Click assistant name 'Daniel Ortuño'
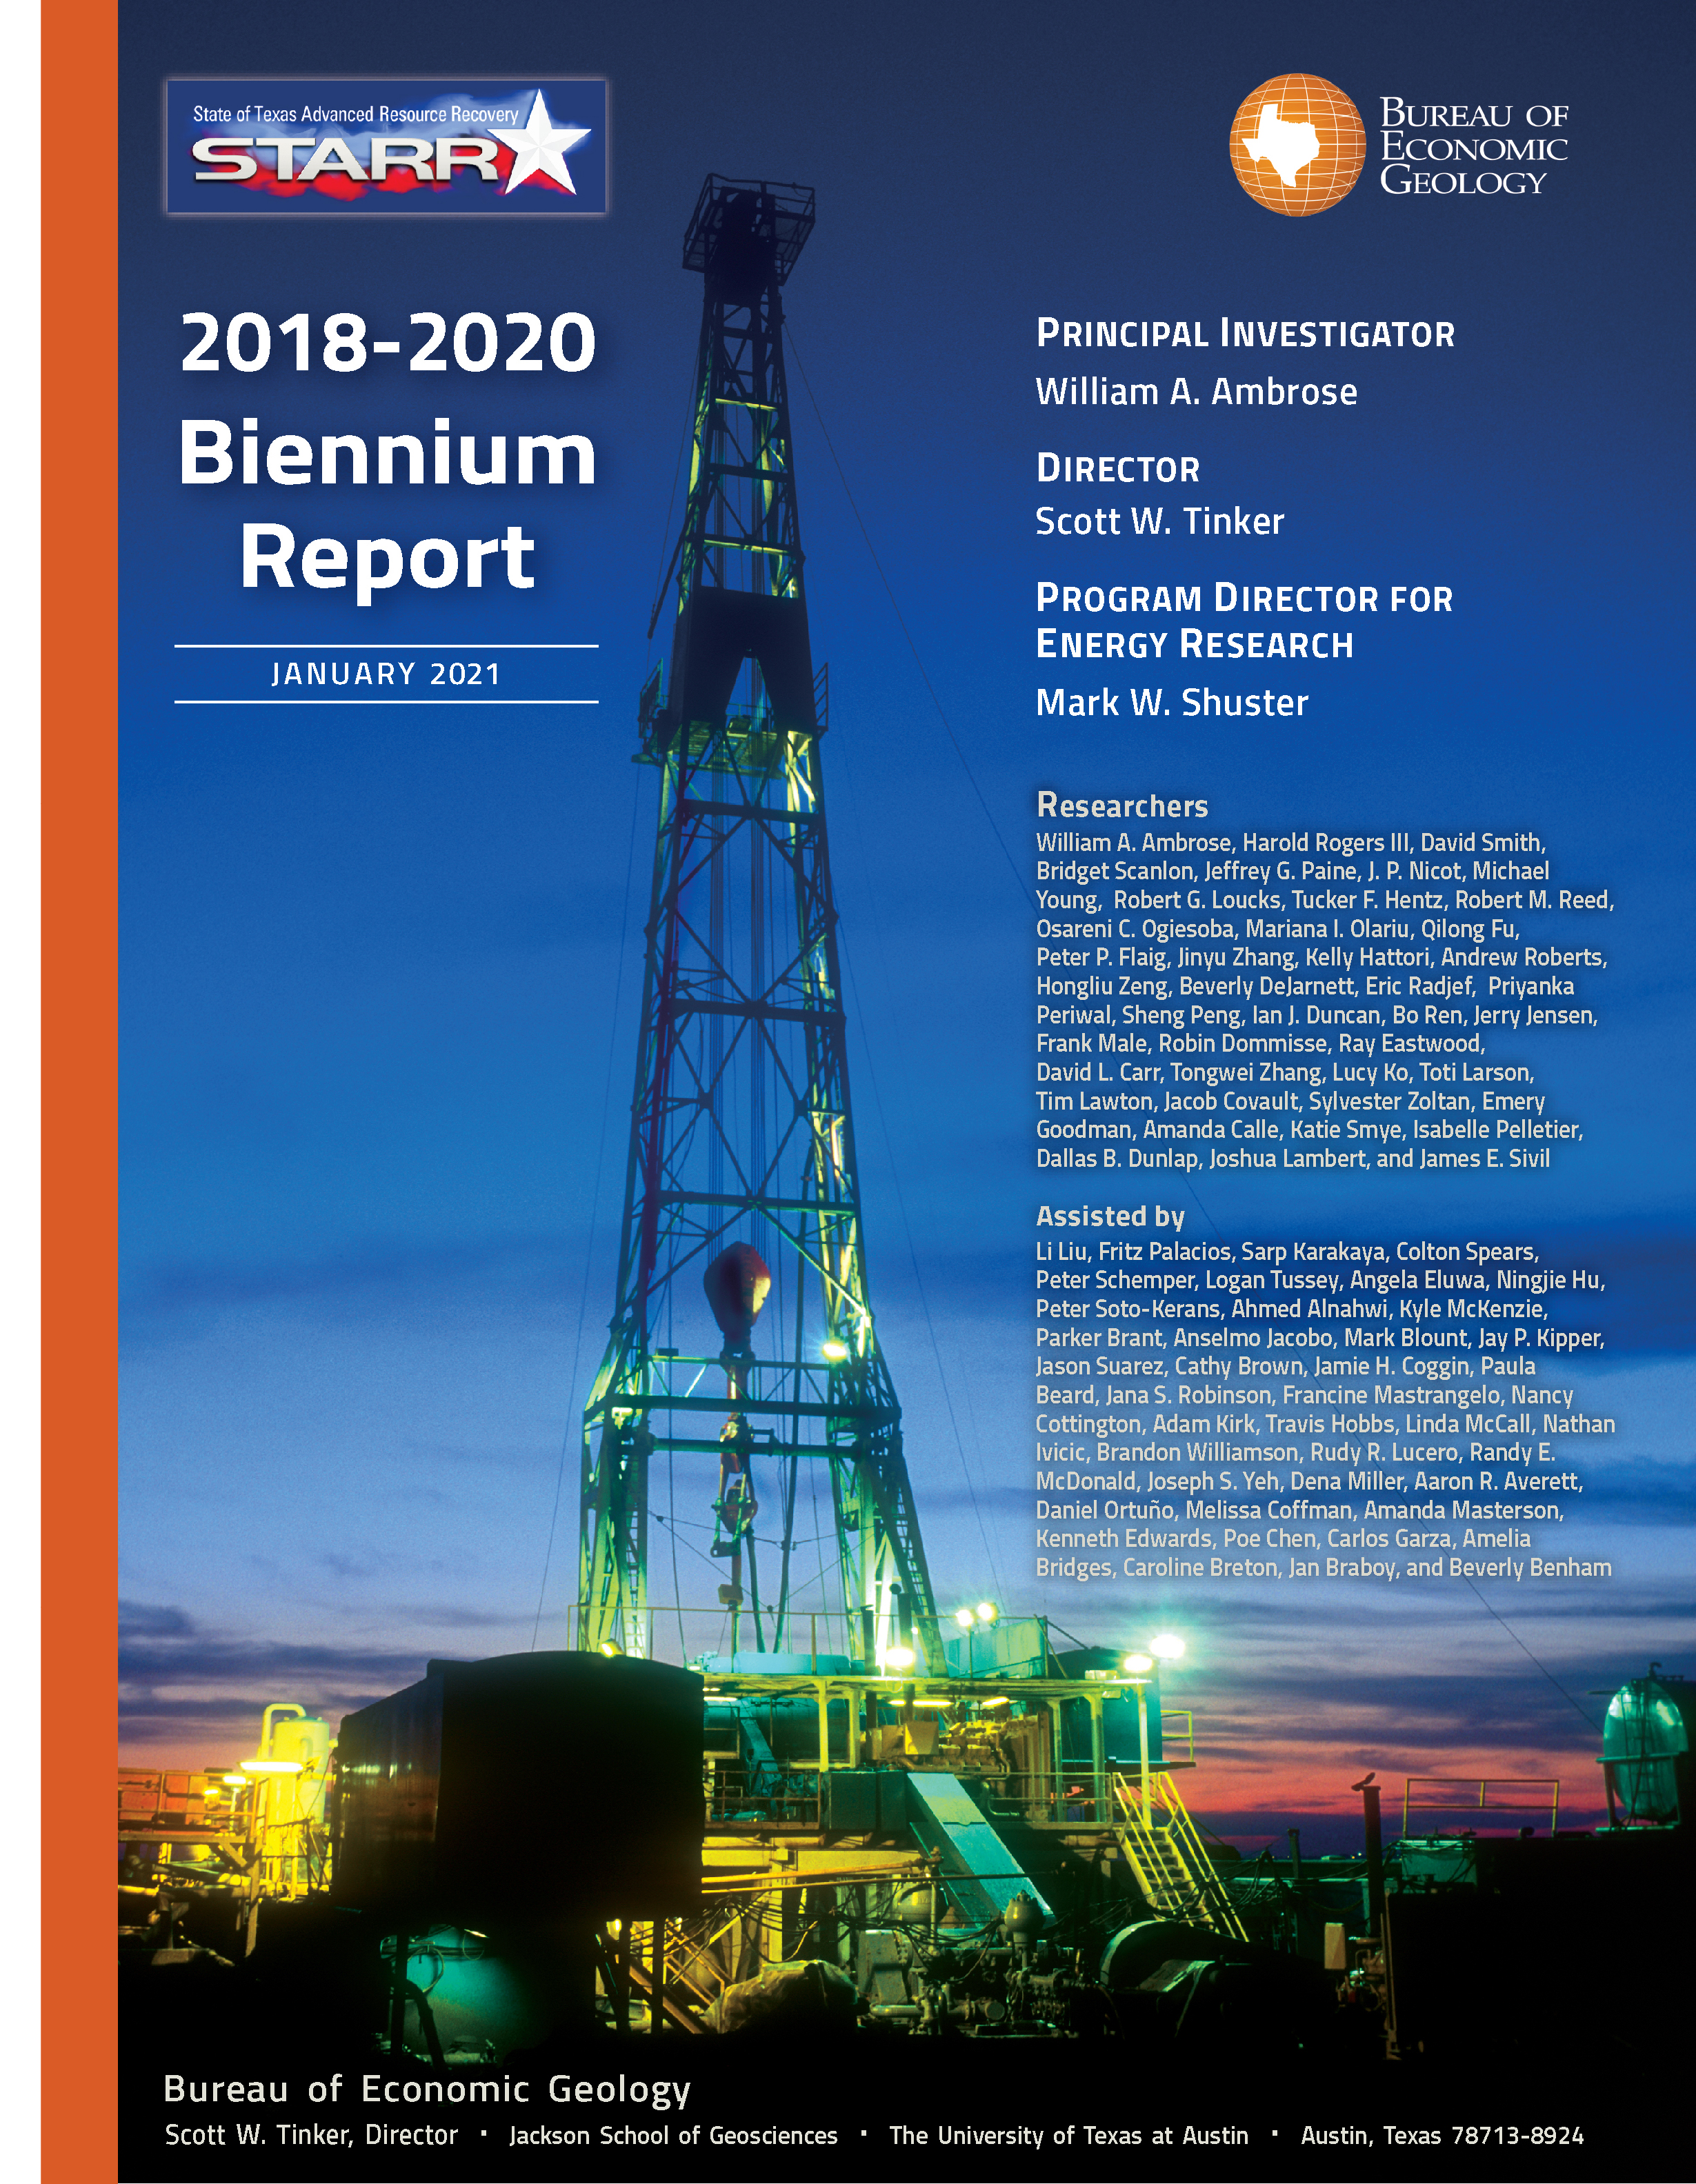Viewport: 1696px width, 2184px height. [x=1105, y=1510]
